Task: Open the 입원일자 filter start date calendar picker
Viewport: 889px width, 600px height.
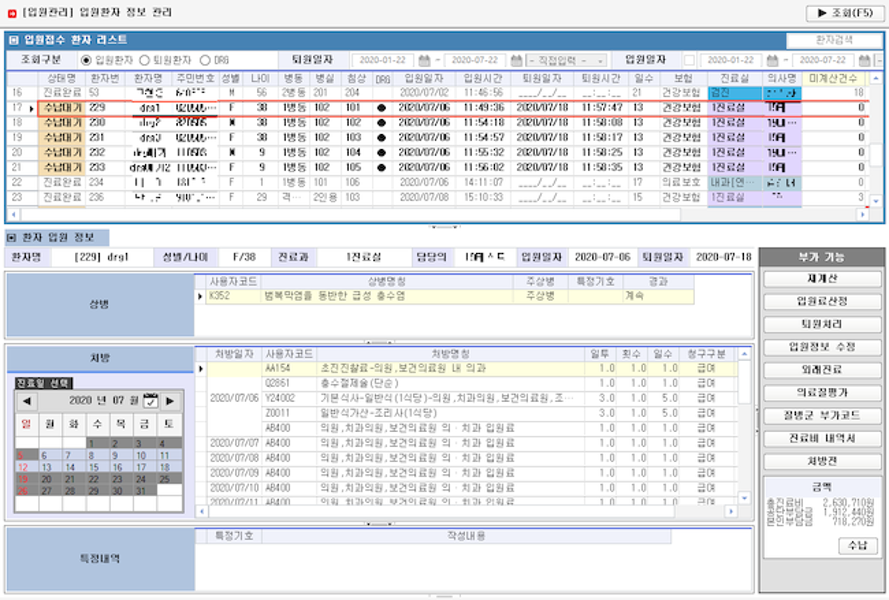Action: (772, 60)
